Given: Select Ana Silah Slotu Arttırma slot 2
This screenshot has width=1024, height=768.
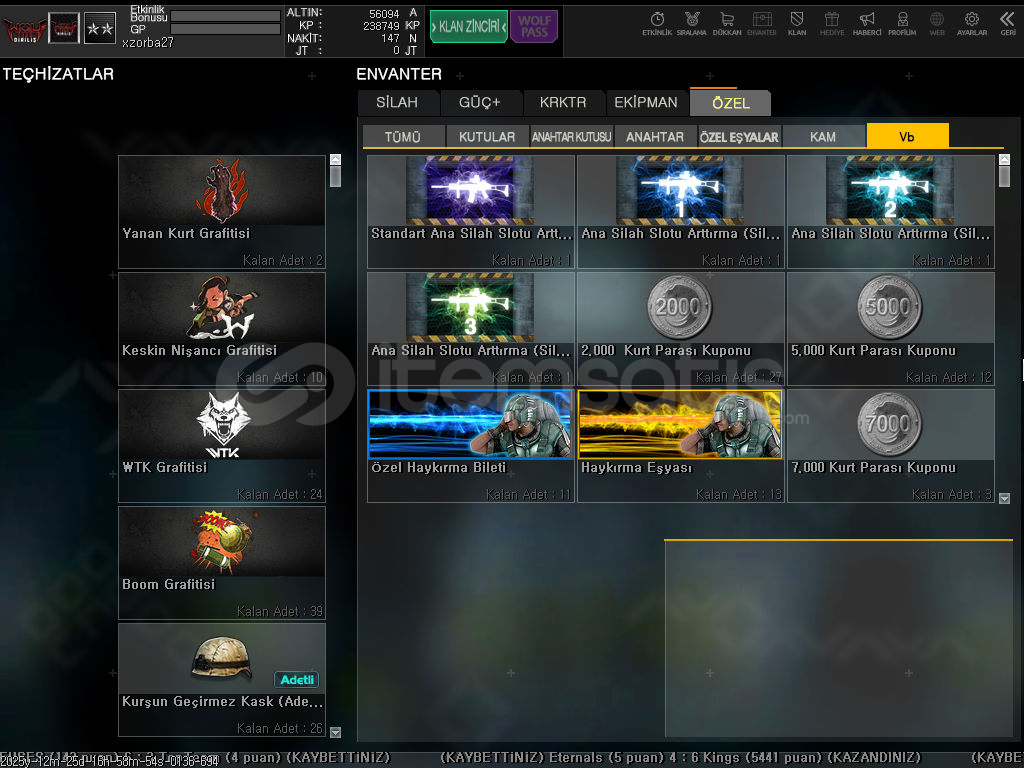Looking at the screenshot, I should [x=891, y=212].
